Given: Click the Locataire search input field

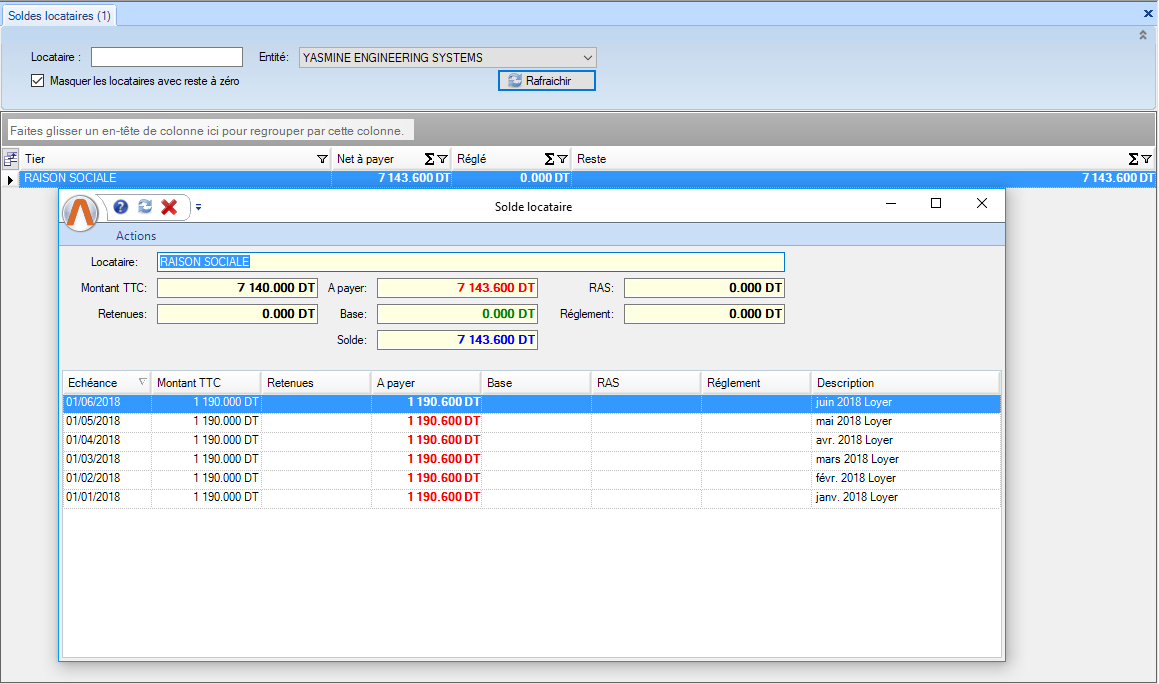Looking at the screenshot, I should pos(167,57).
